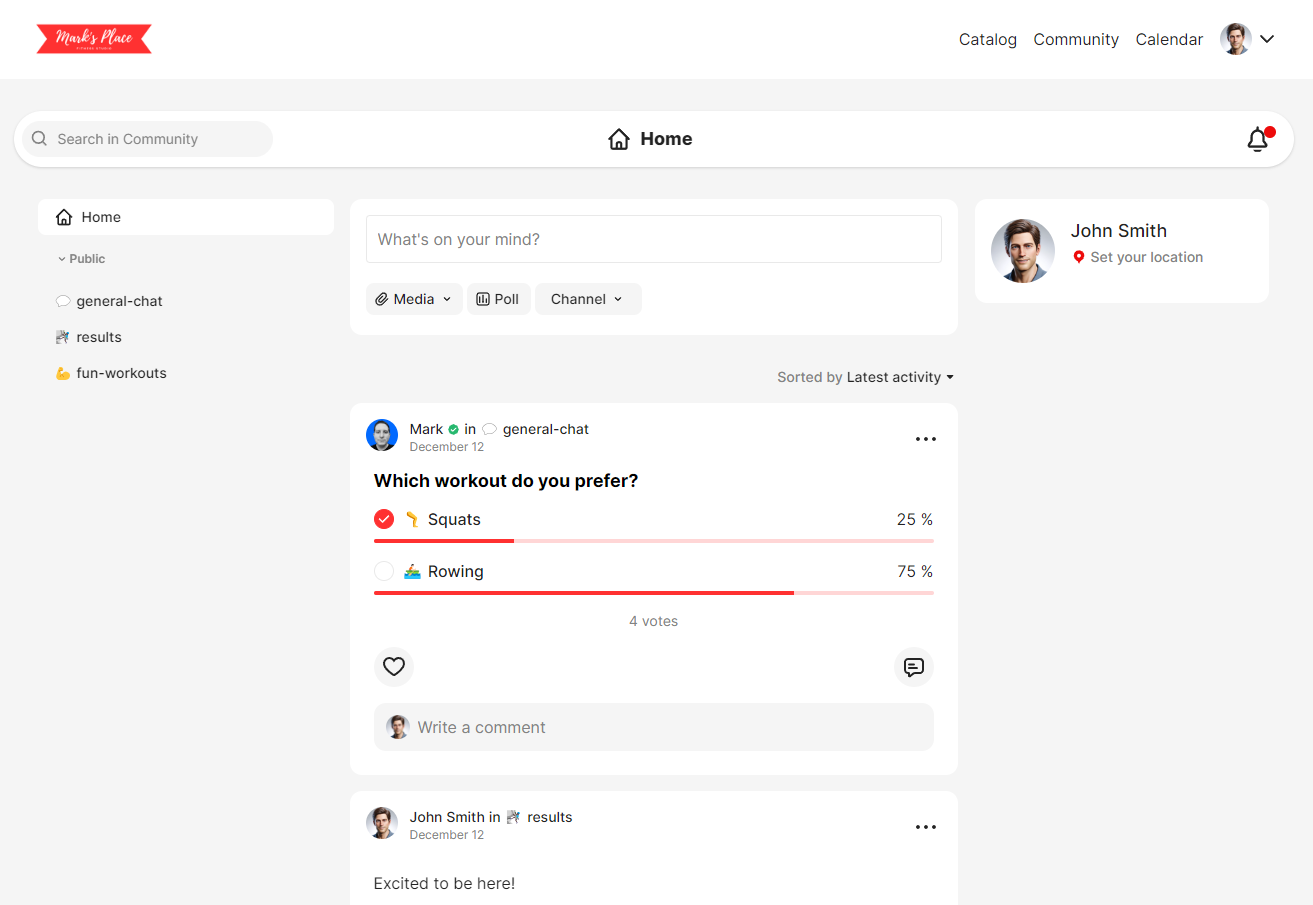Click the location pin icon
This screenshot has width=1313, height=905.
tap(1079, 257)
